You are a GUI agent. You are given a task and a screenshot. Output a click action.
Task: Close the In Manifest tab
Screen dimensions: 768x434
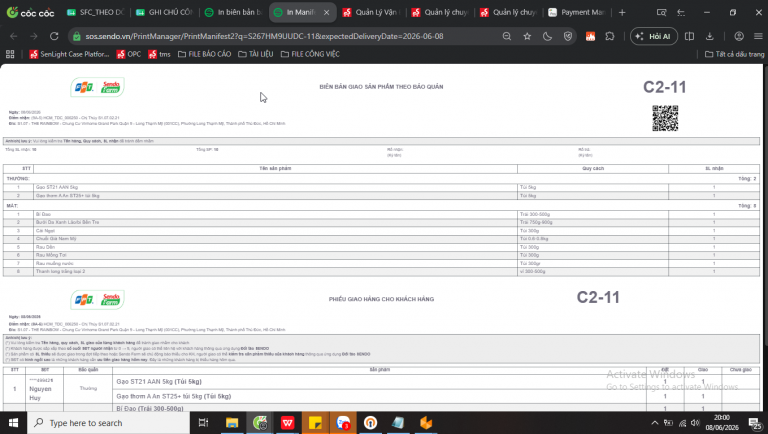pos(326,12)
